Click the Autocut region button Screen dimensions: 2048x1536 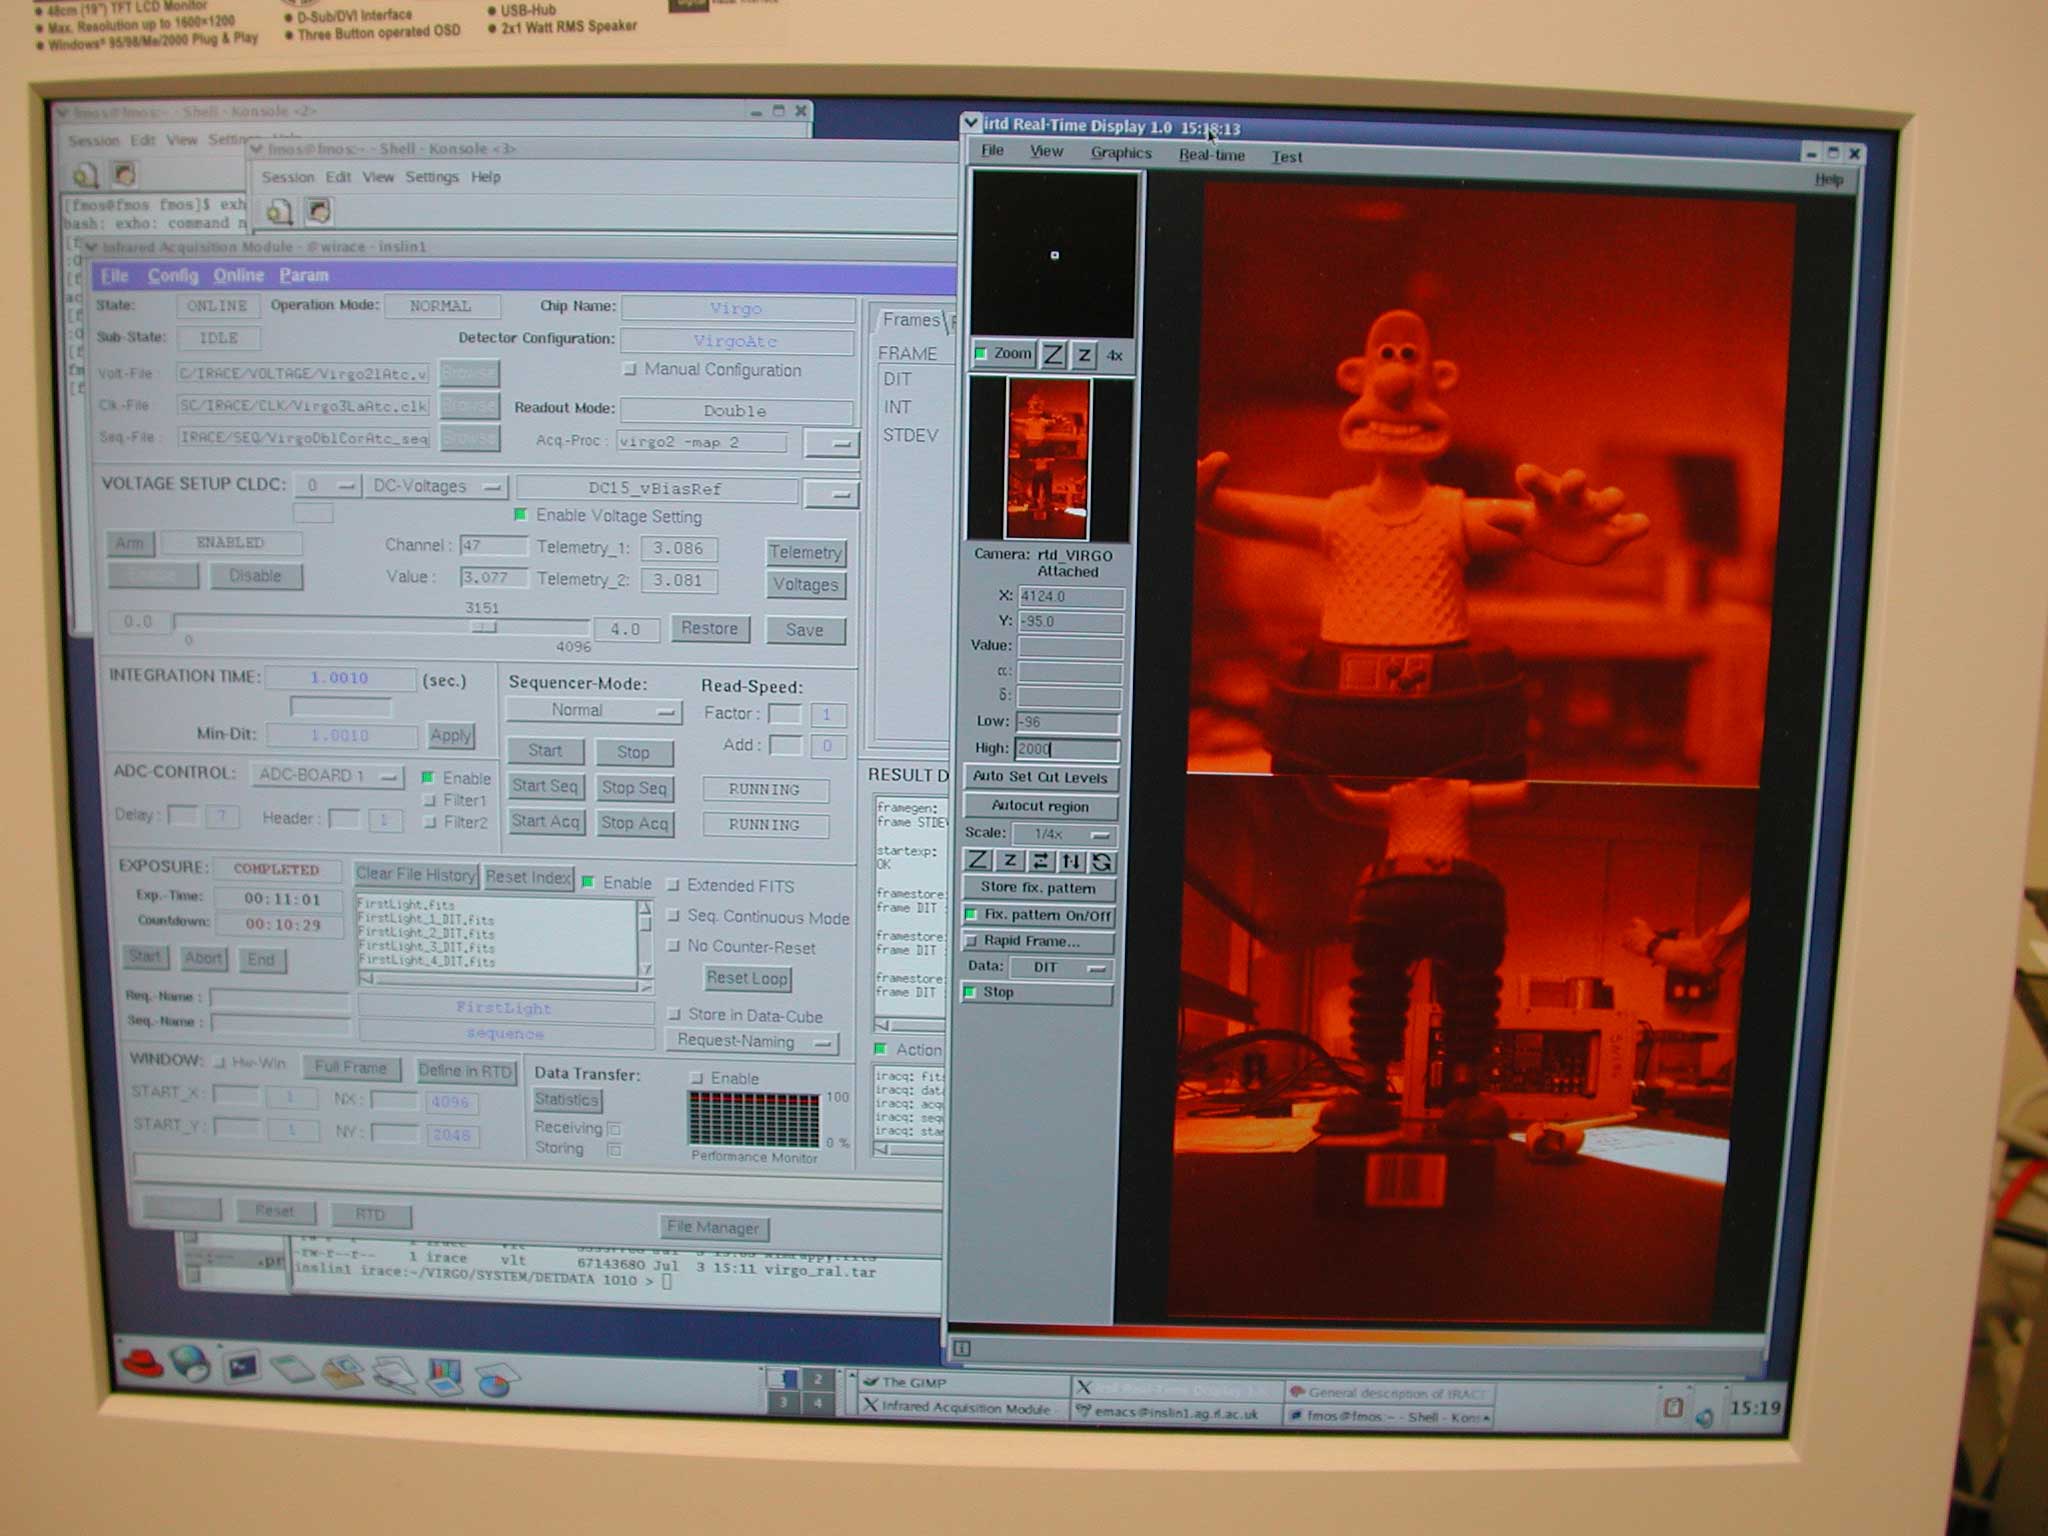[1040, 806]
